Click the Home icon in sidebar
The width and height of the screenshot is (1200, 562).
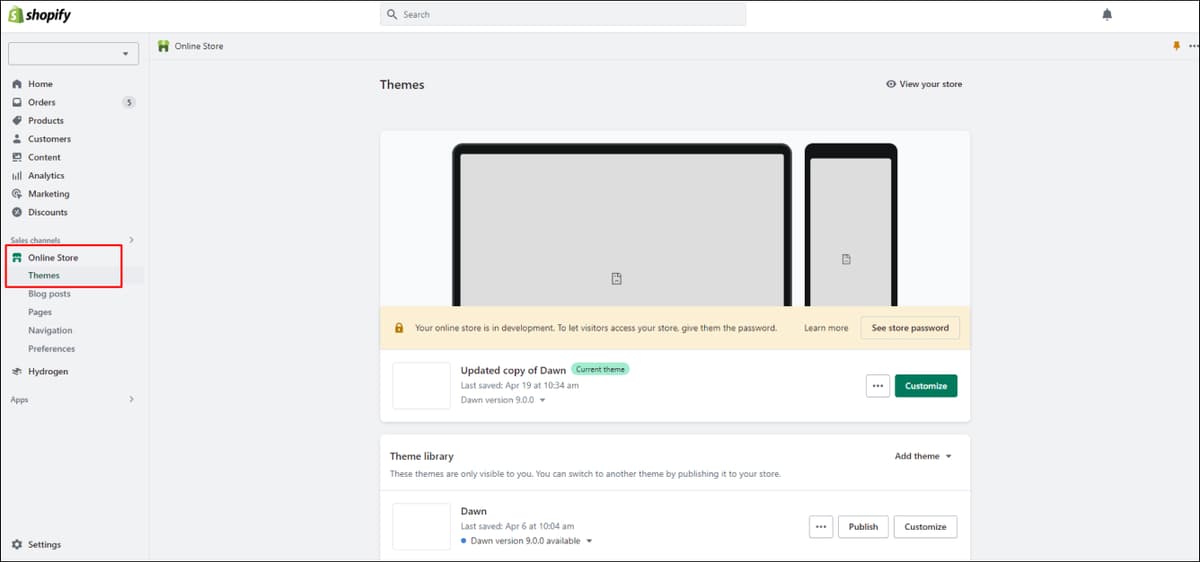pyautogui.click(x=17, y=84)
